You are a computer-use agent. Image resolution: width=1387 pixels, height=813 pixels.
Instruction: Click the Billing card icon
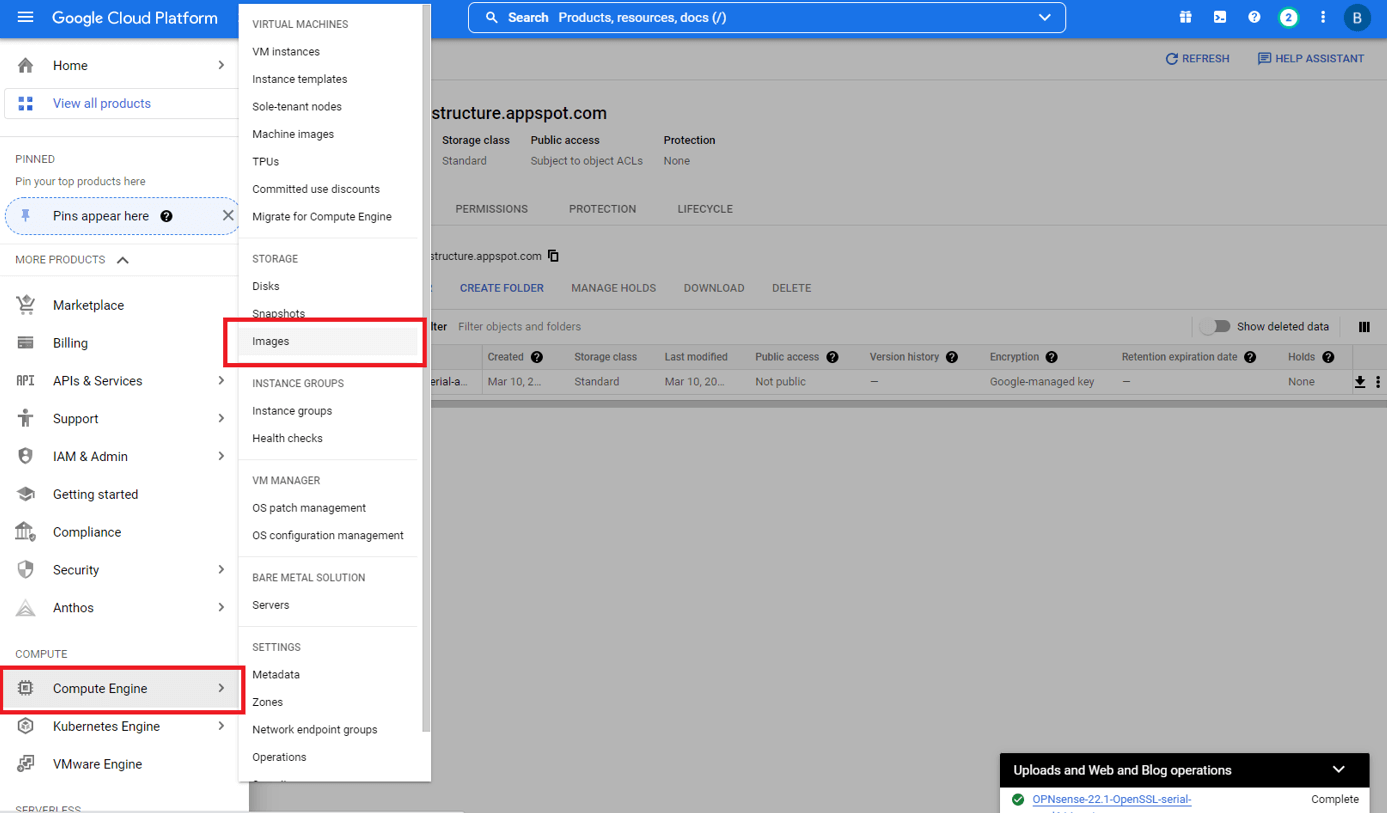26,343
